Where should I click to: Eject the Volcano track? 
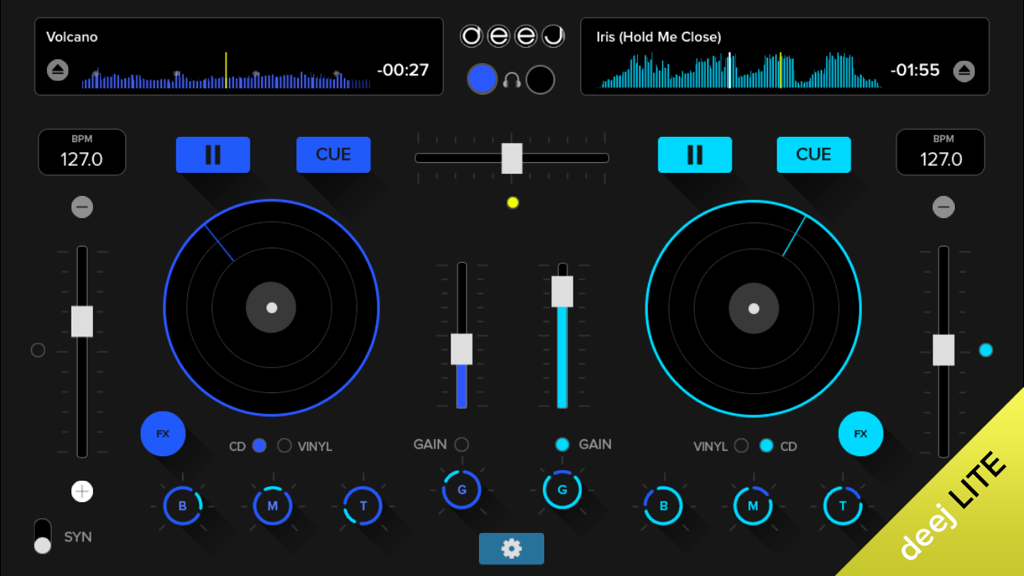pos(59,70)
